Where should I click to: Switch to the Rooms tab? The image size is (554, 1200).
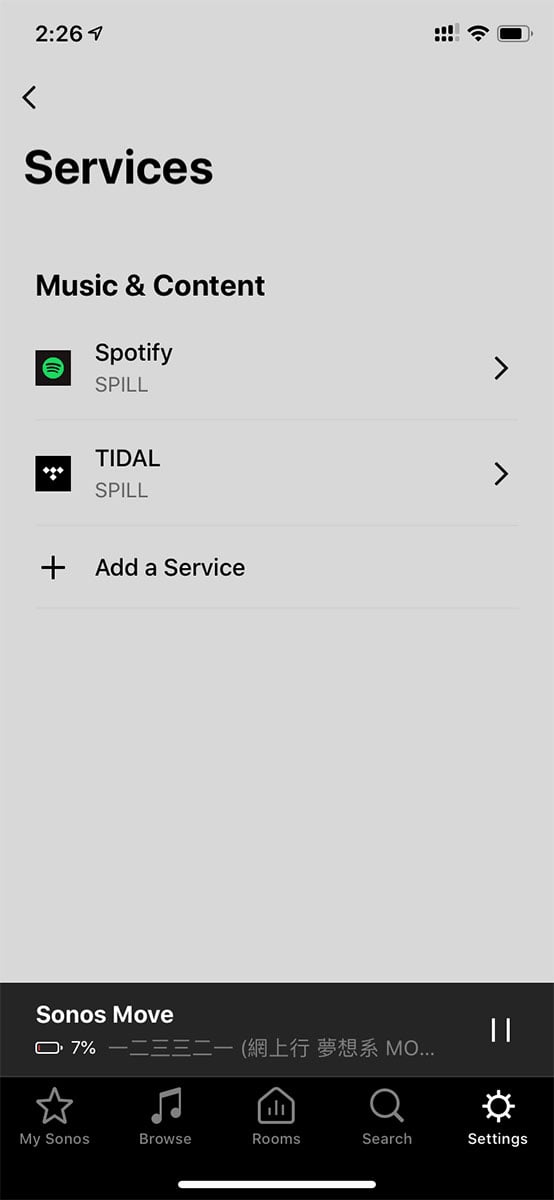tap(276, 1117)
